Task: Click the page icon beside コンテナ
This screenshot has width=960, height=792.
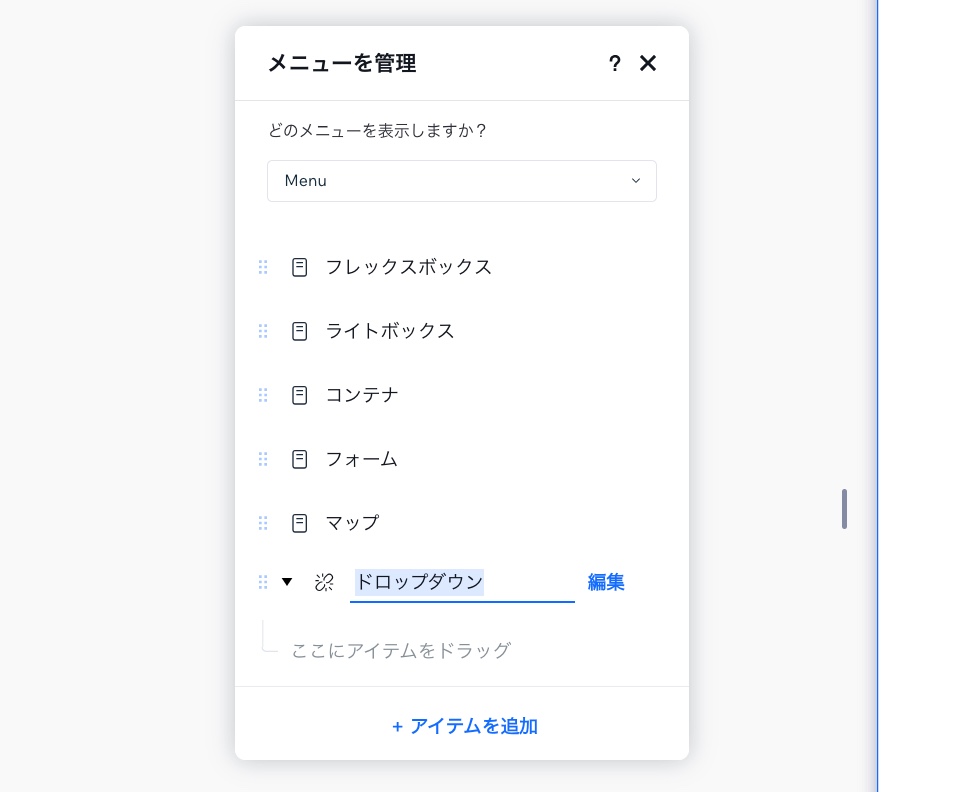Action: tap(299, 395)
